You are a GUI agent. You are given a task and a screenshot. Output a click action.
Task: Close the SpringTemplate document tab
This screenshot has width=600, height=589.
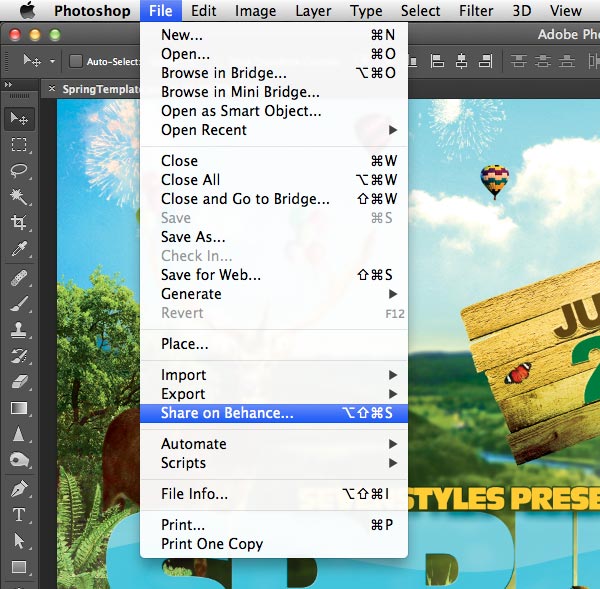pyautogui.click(x=52, y=89)
